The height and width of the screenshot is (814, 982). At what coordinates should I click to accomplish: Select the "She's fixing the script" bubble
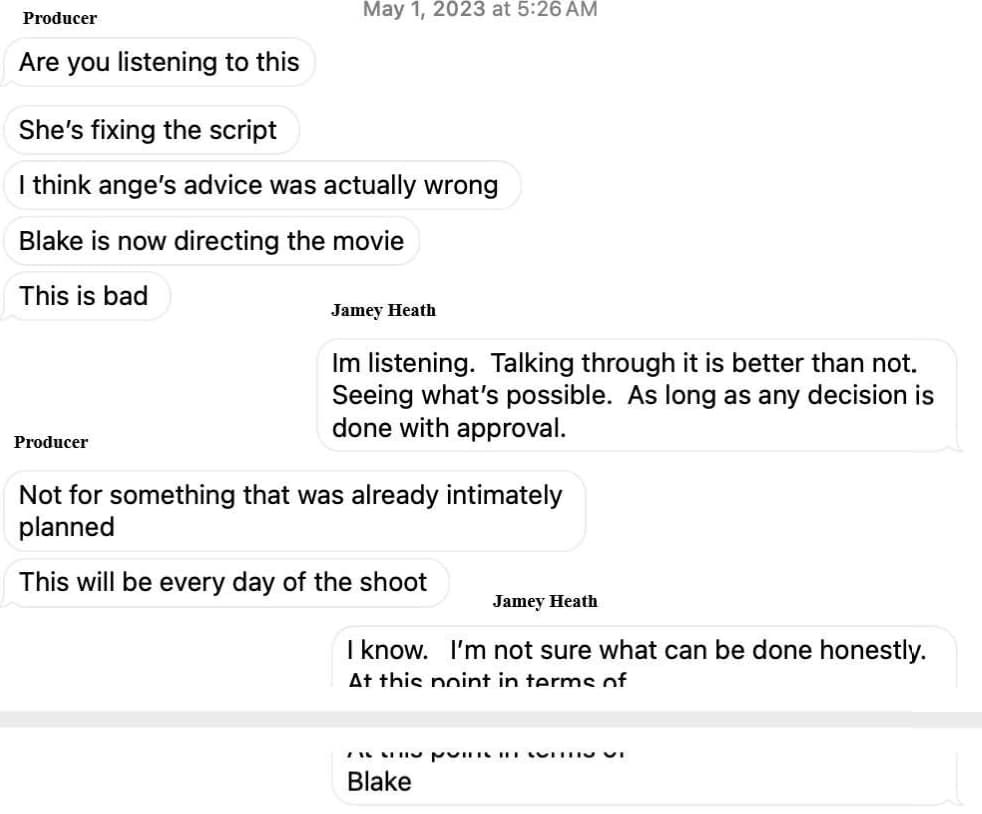coord(148,130)
